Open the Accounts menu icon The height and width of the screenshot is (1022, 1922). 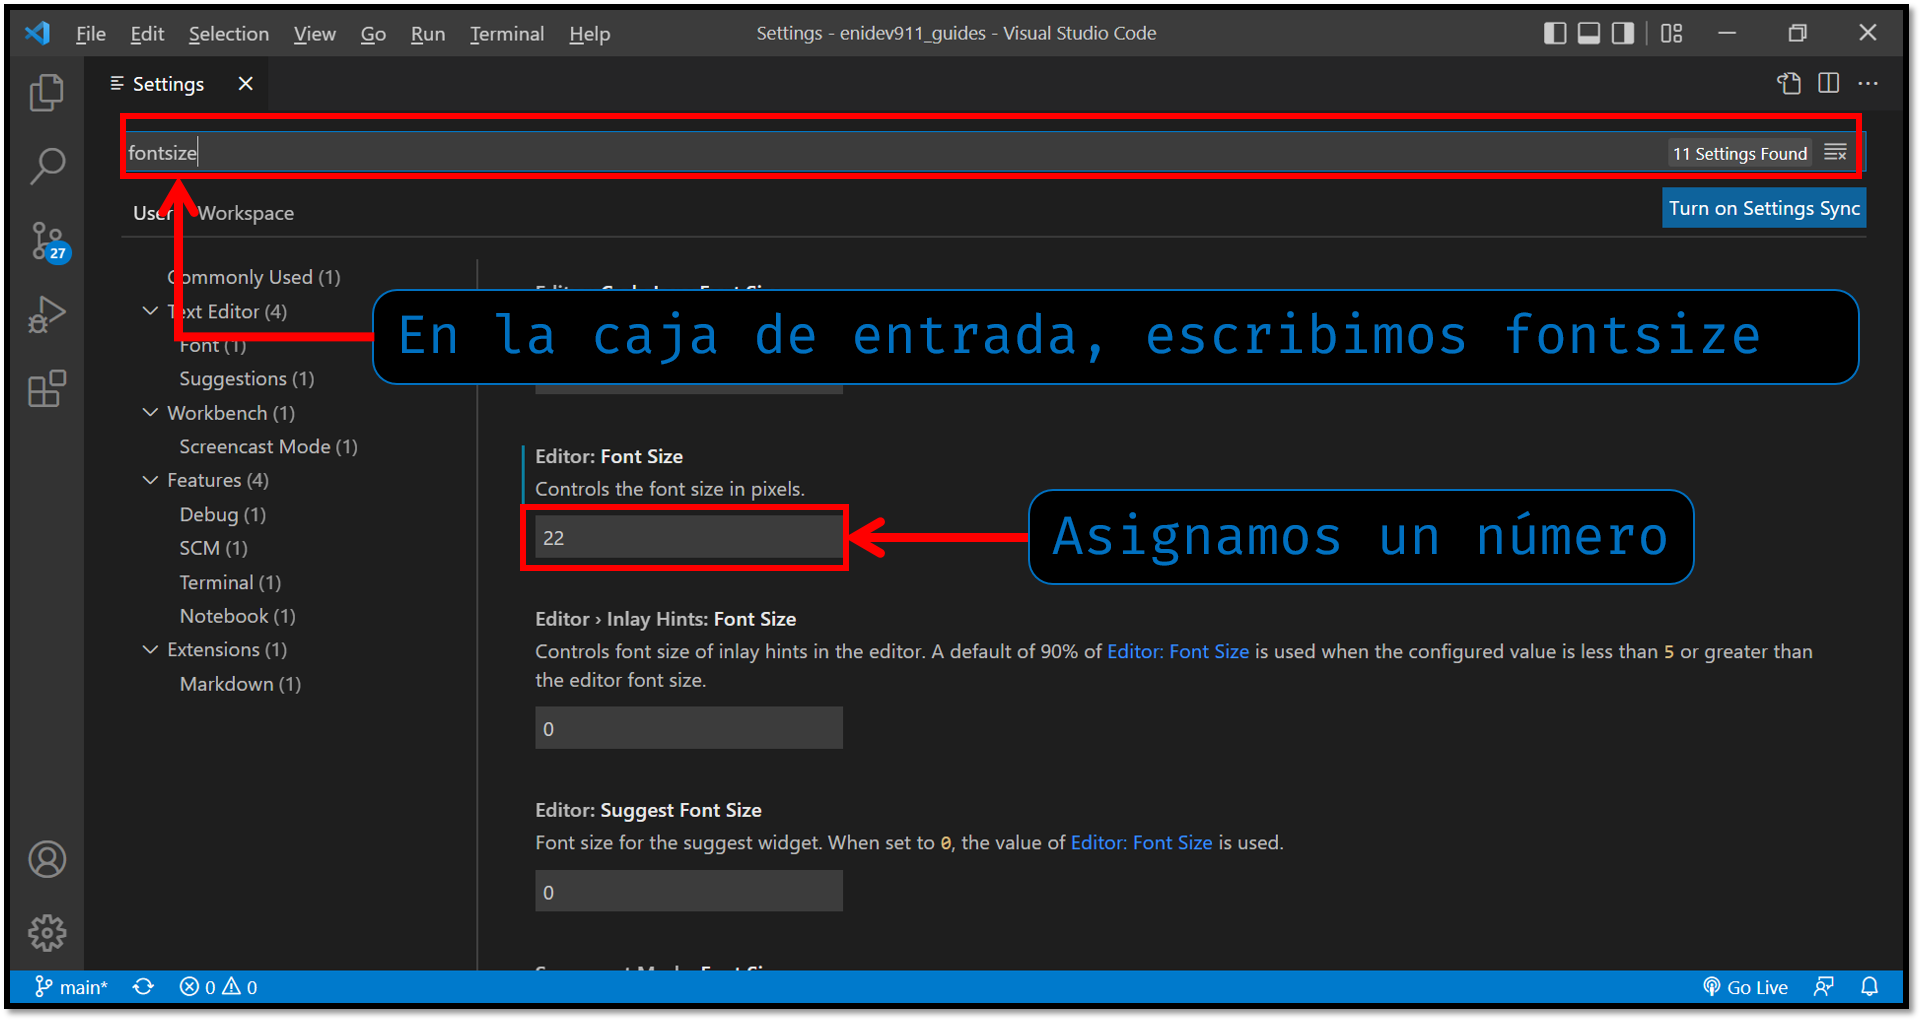pos(46,859)
